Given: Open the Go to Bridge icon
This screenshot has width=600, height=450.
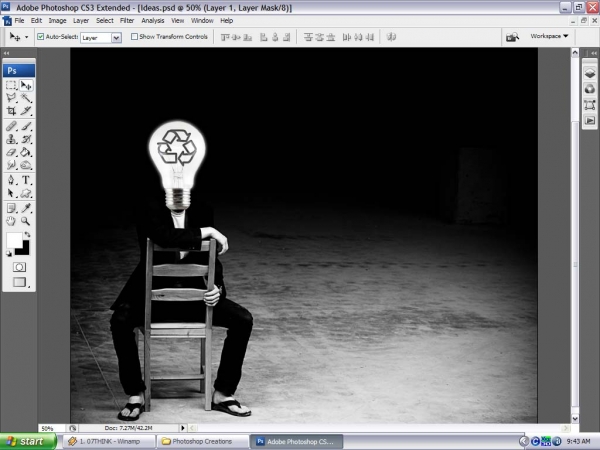Looking at the screenshot, I should tap(512, 37).
